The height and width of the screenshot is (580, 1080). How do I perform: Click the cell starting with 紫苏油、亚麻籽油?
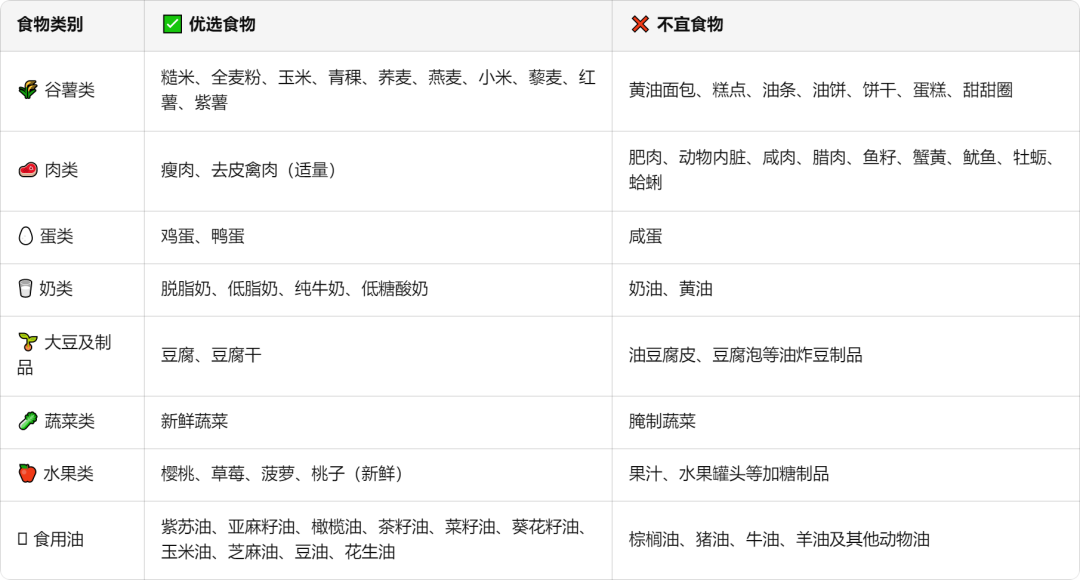(x=378, y=540)
